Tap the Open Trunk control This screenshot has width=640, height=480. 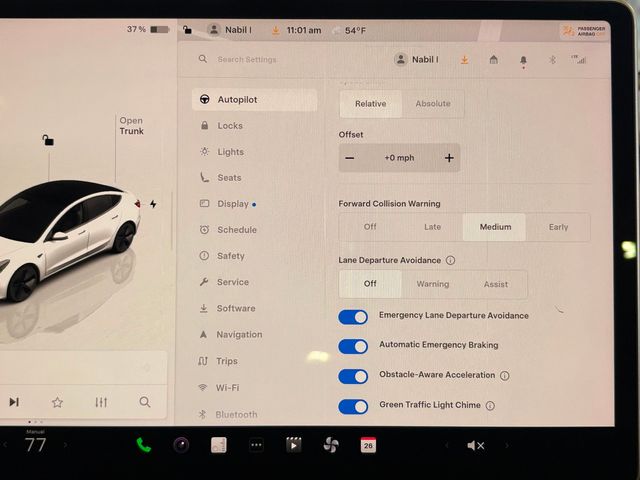click(131, 126)
